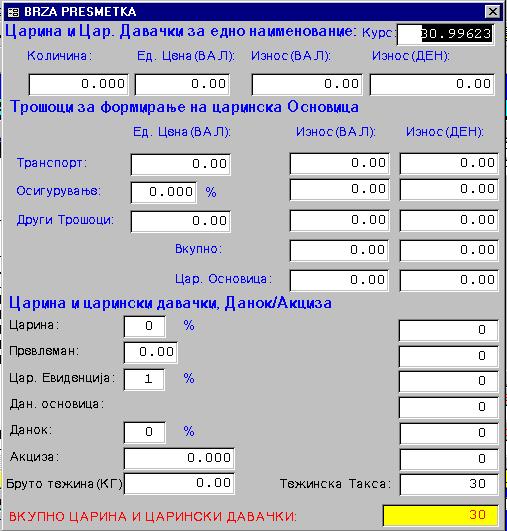The image size is (507, 531).
Task: Click the Цар. Основица Износ (ДЕН) field
Action: 449,280
